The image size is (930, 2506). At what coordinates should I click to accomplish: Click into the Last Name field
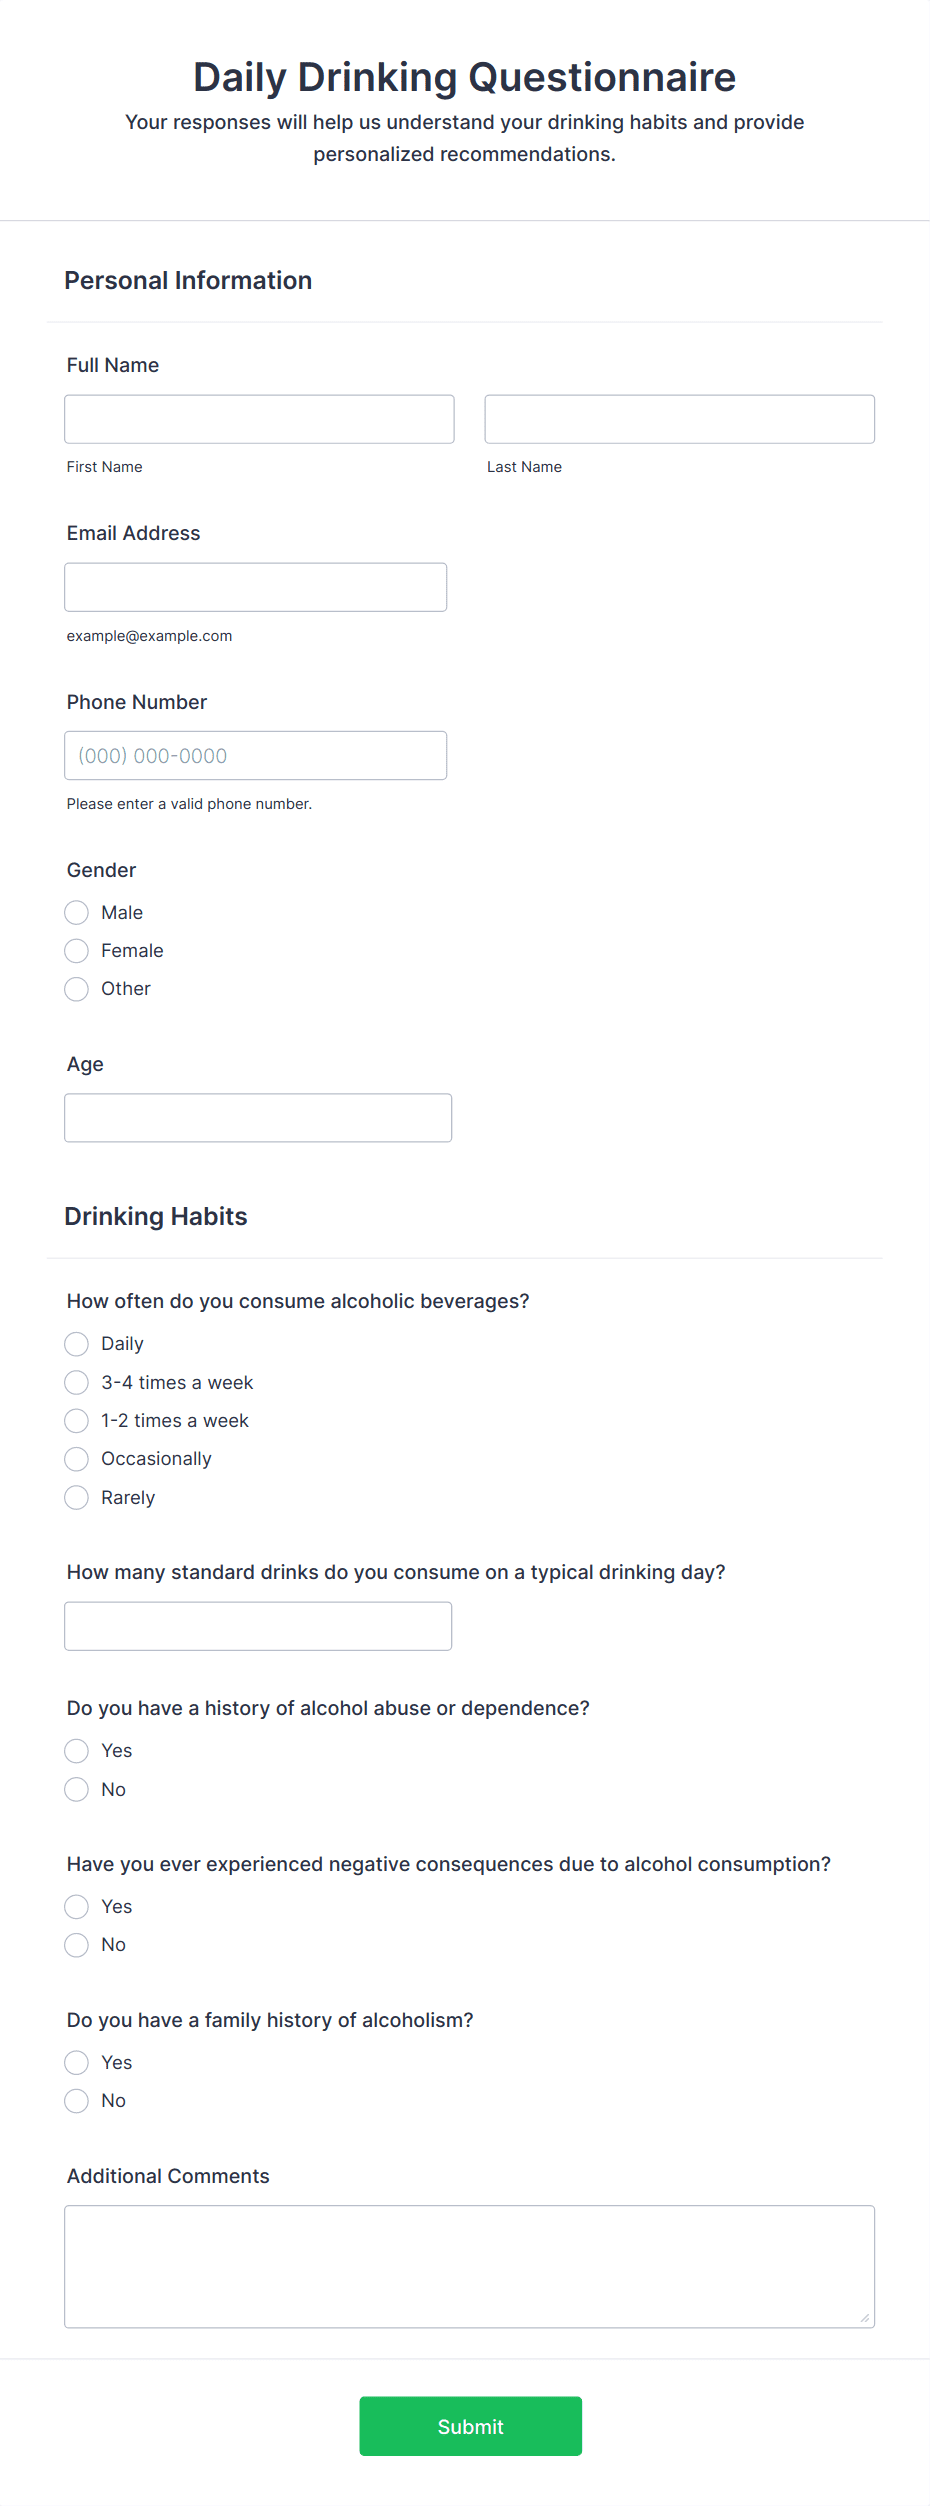click(x=679, y=418)
